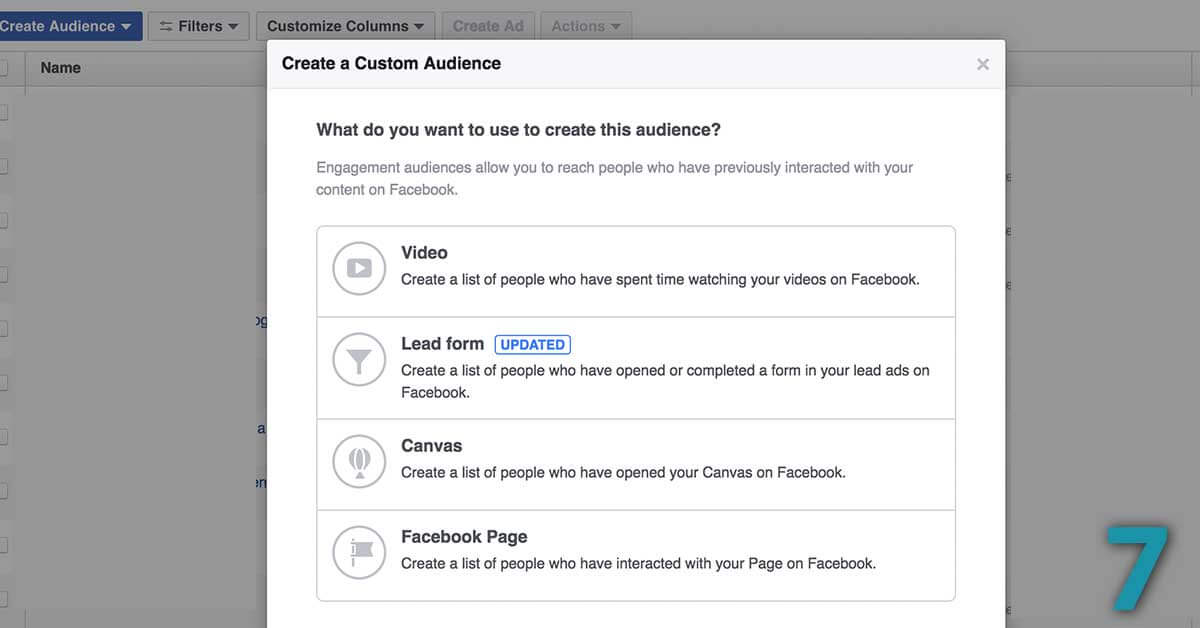Choose the Video audience option title
The image size is (1200, 628).
(424, 253)
